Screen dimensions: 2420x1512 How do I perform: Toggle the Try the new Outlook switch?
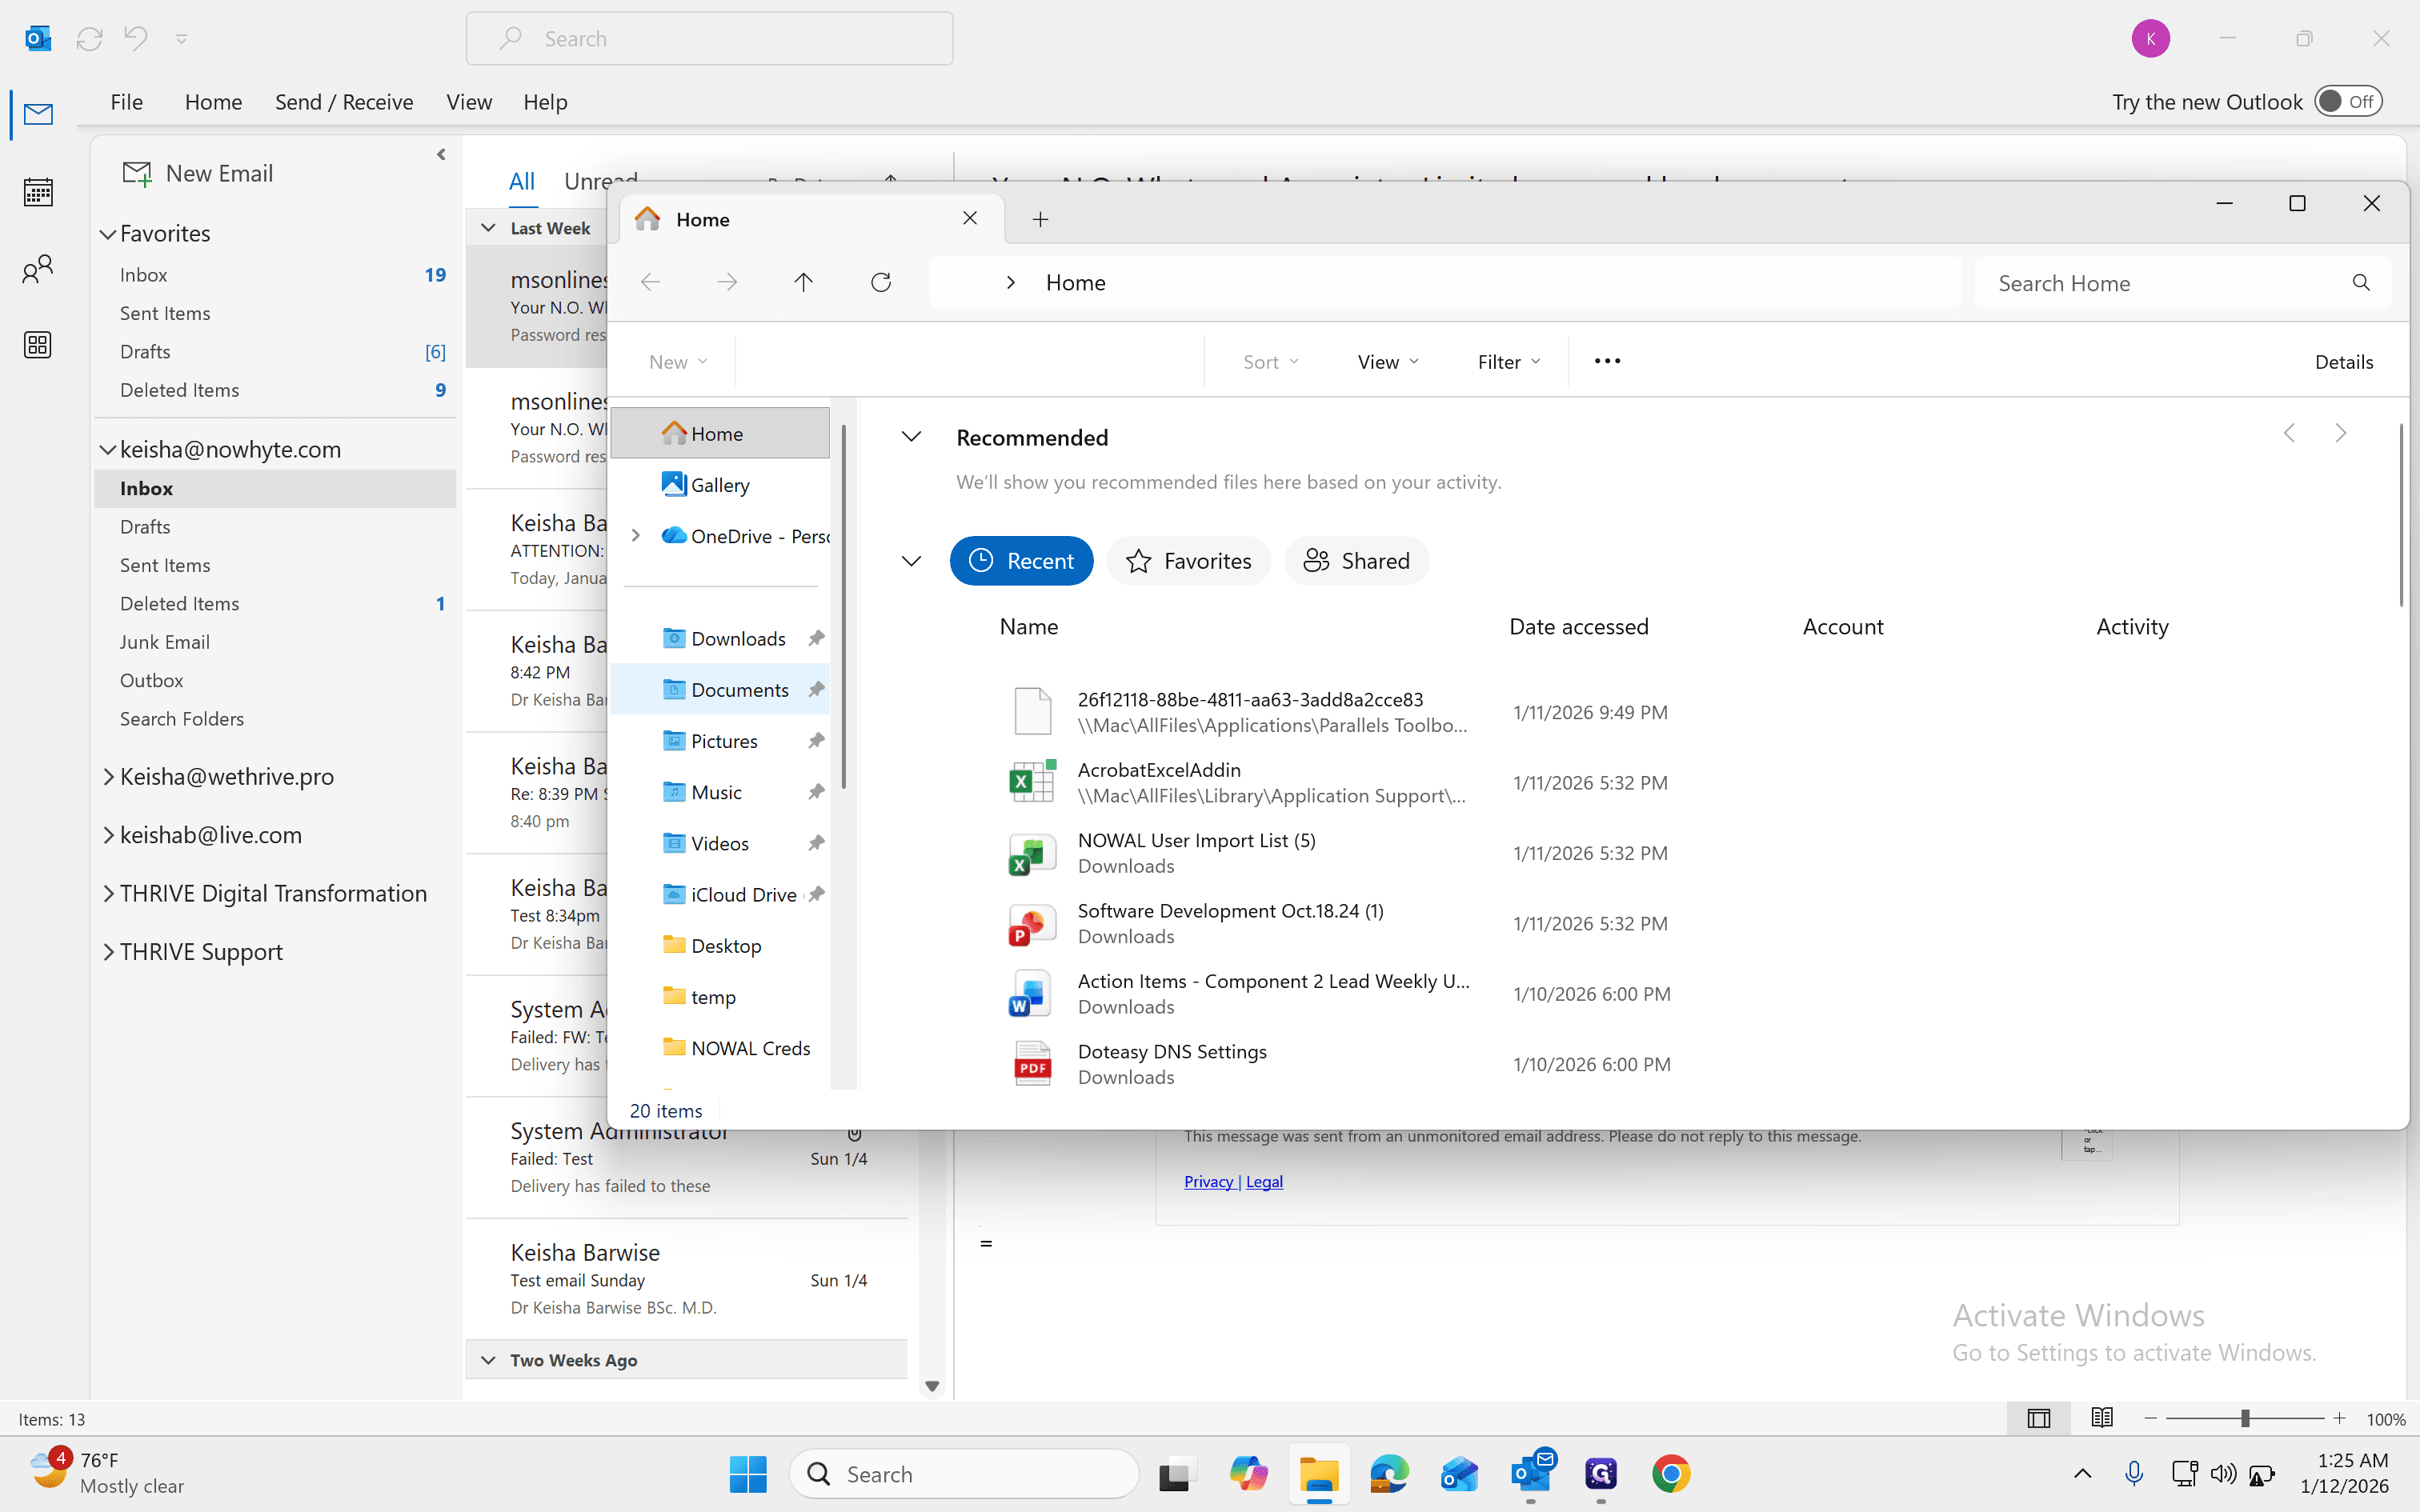[2348, 101]
